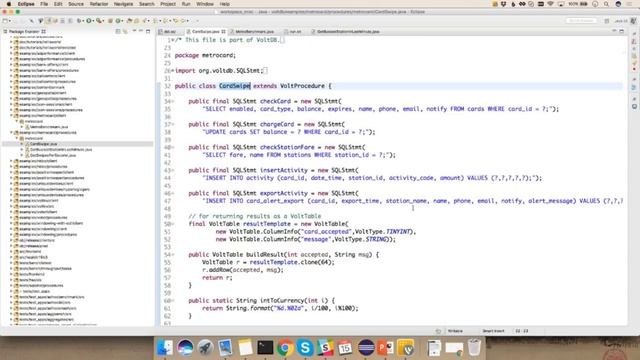640x360 pixels.
Task: Collapse buildResult method fold at line 54
Action: pyautogui.click(x=173, y=255)
